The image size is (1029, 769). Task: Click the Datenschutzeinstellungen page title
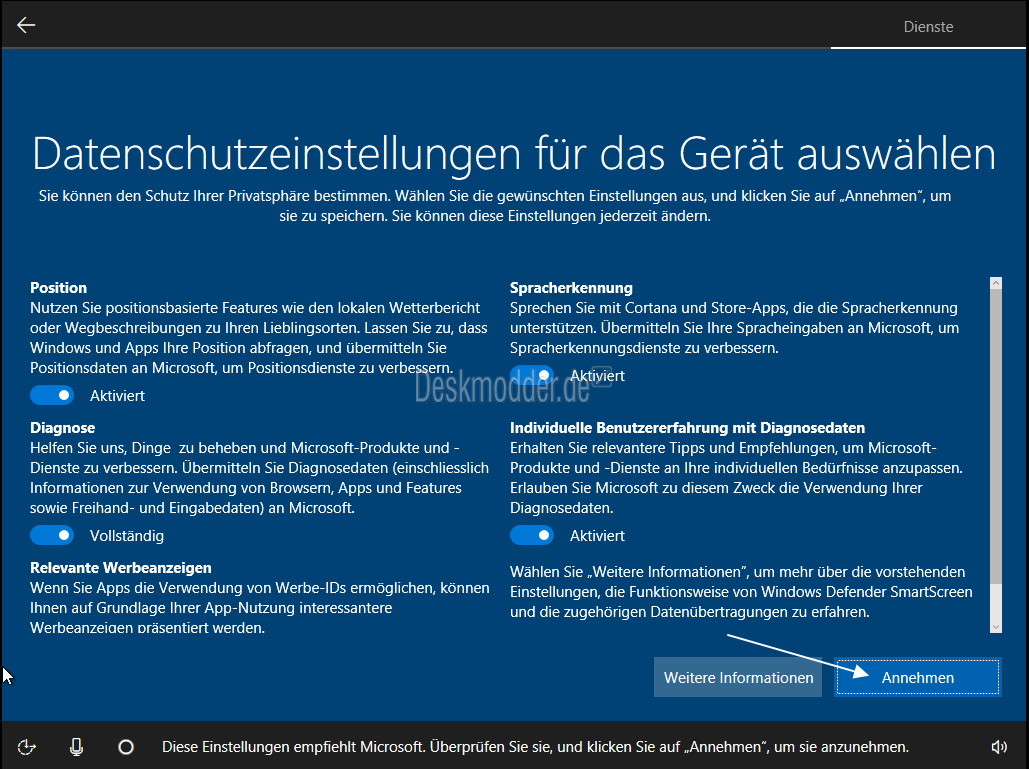(x=514, y=154)
